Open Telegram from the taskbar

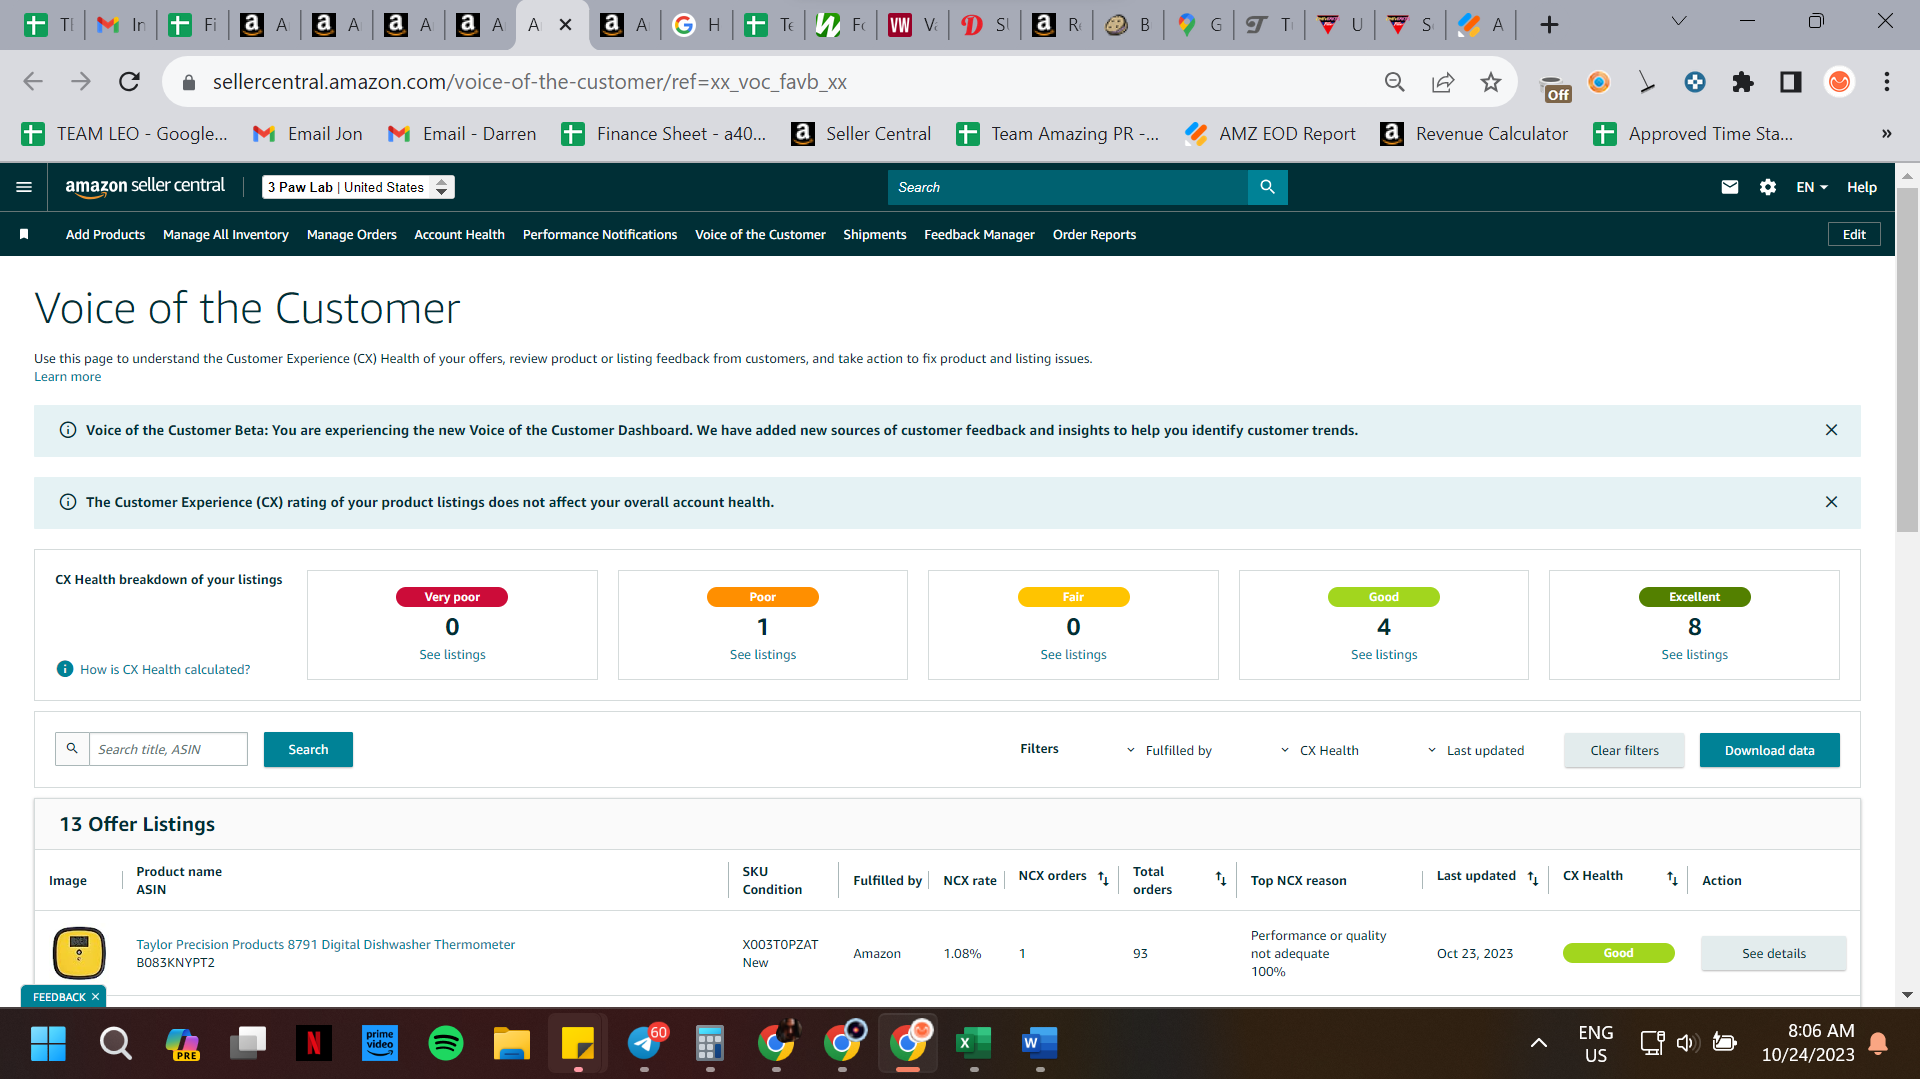coord(645,1044)
